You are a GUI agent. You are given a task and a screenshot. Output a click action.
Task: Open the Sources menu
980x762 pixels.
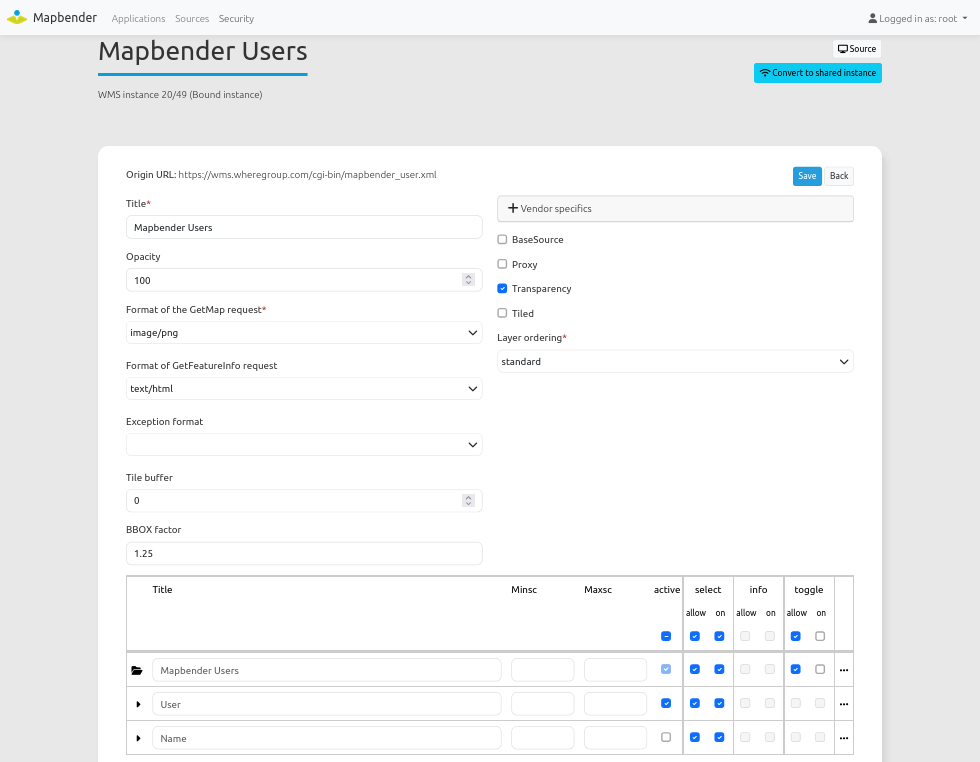pos(192,19)
